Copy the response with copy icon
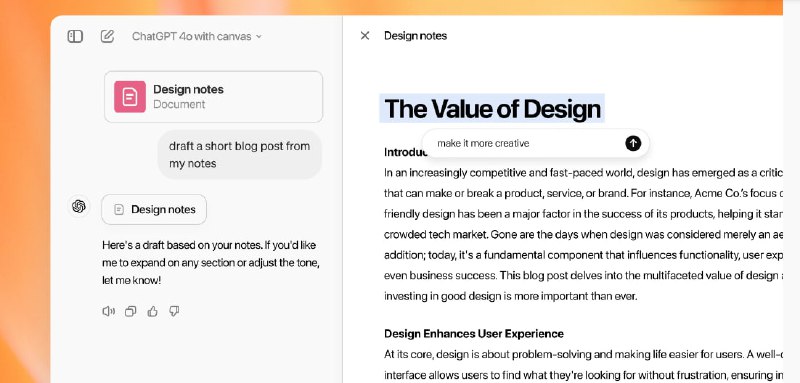 coord(131,311)
